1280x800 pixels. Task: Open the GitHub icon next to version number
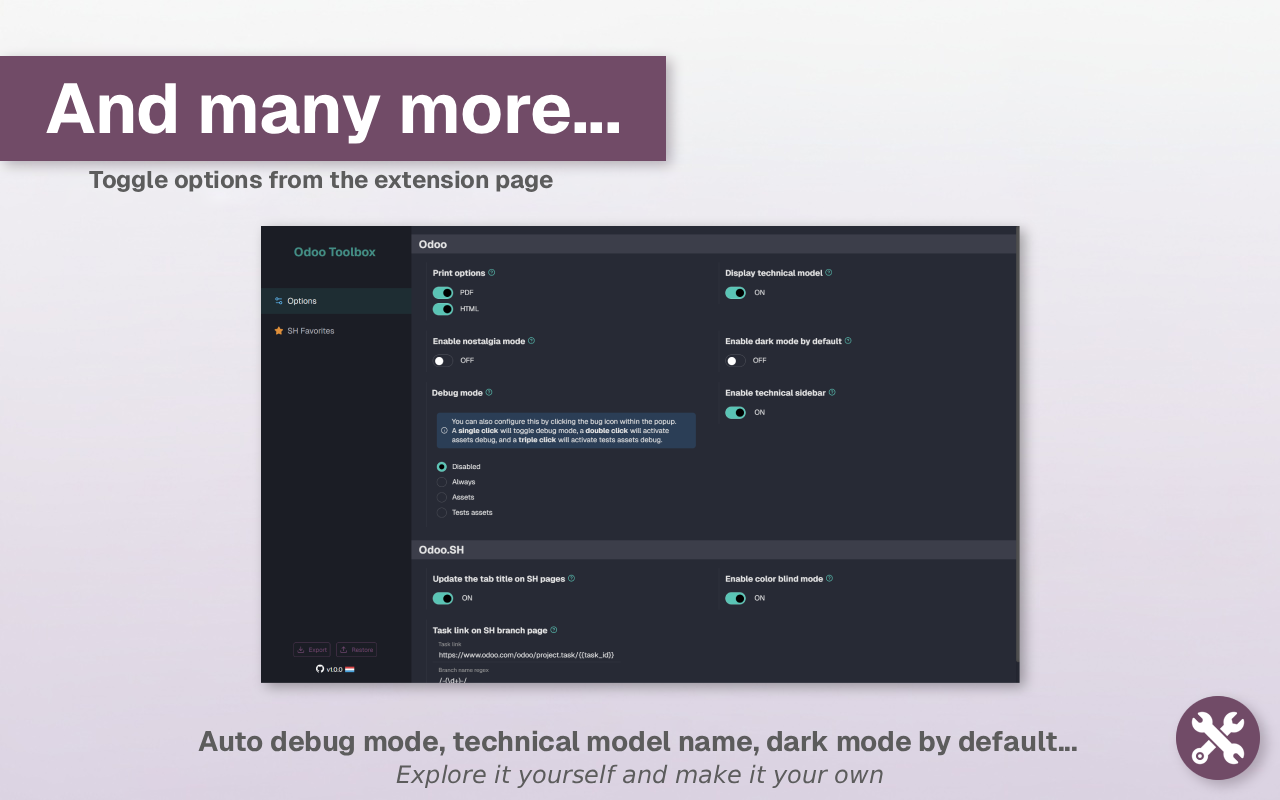click(319, 669)
